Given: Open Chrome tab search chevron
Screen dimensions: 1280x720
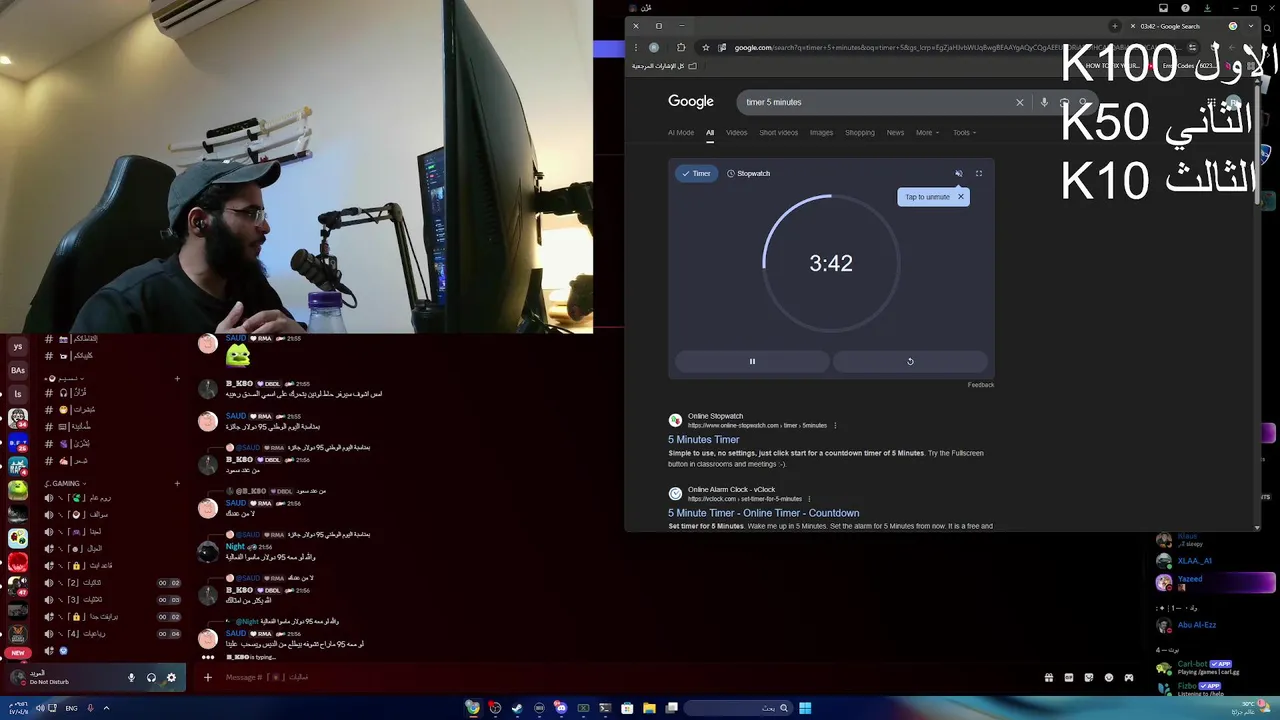Looking at the screenshot, I should click(1251, 26).
